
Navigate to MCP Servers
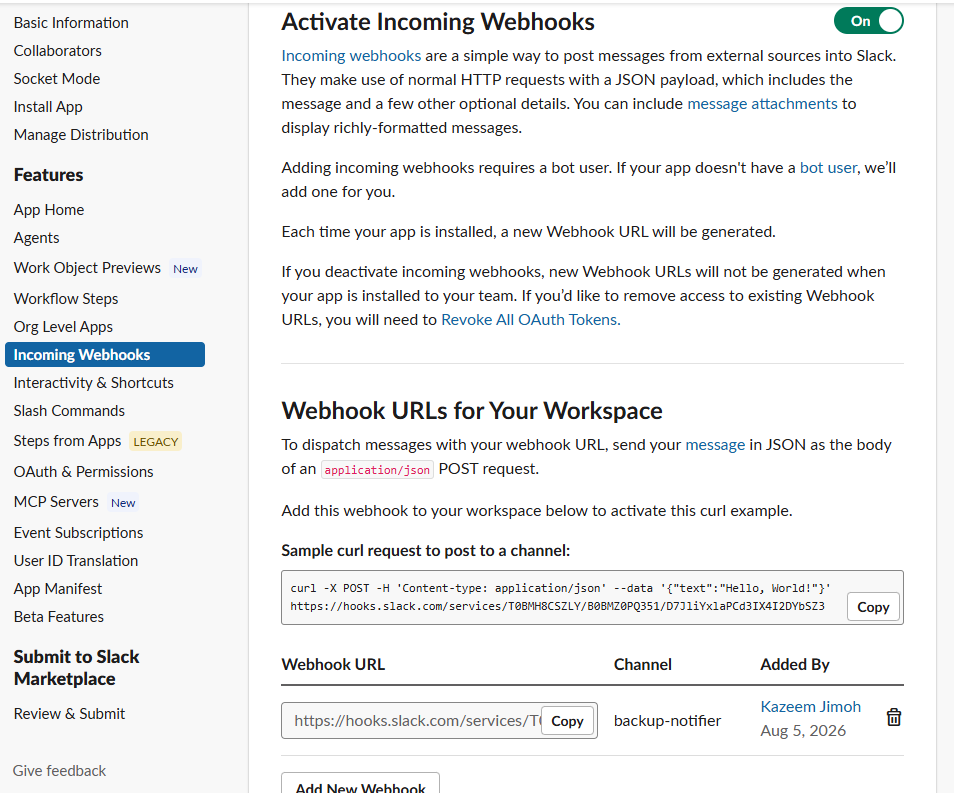(56, 501)
